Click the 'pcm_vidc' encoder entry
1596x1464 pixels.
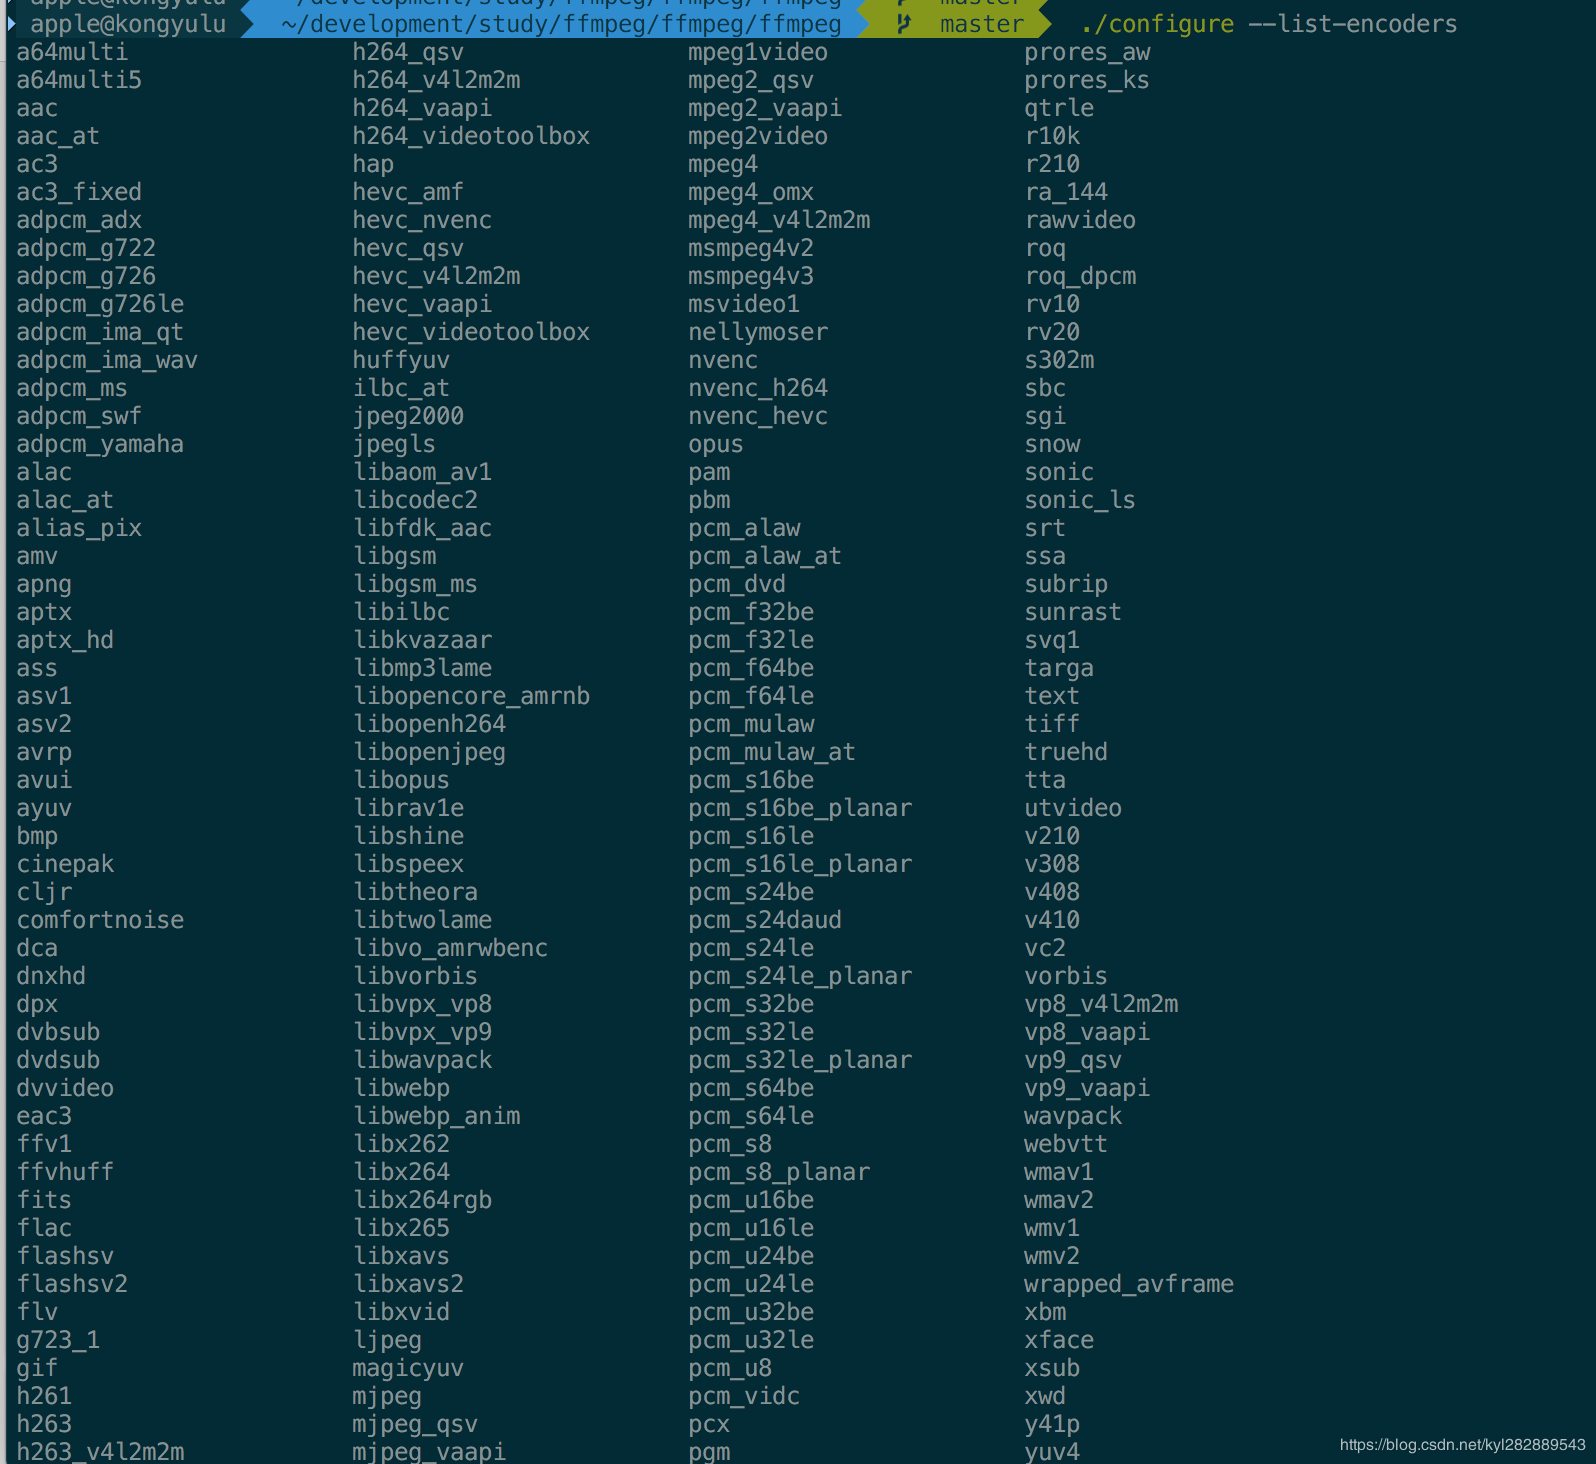pyautogui.click(x=744, y=1396)
